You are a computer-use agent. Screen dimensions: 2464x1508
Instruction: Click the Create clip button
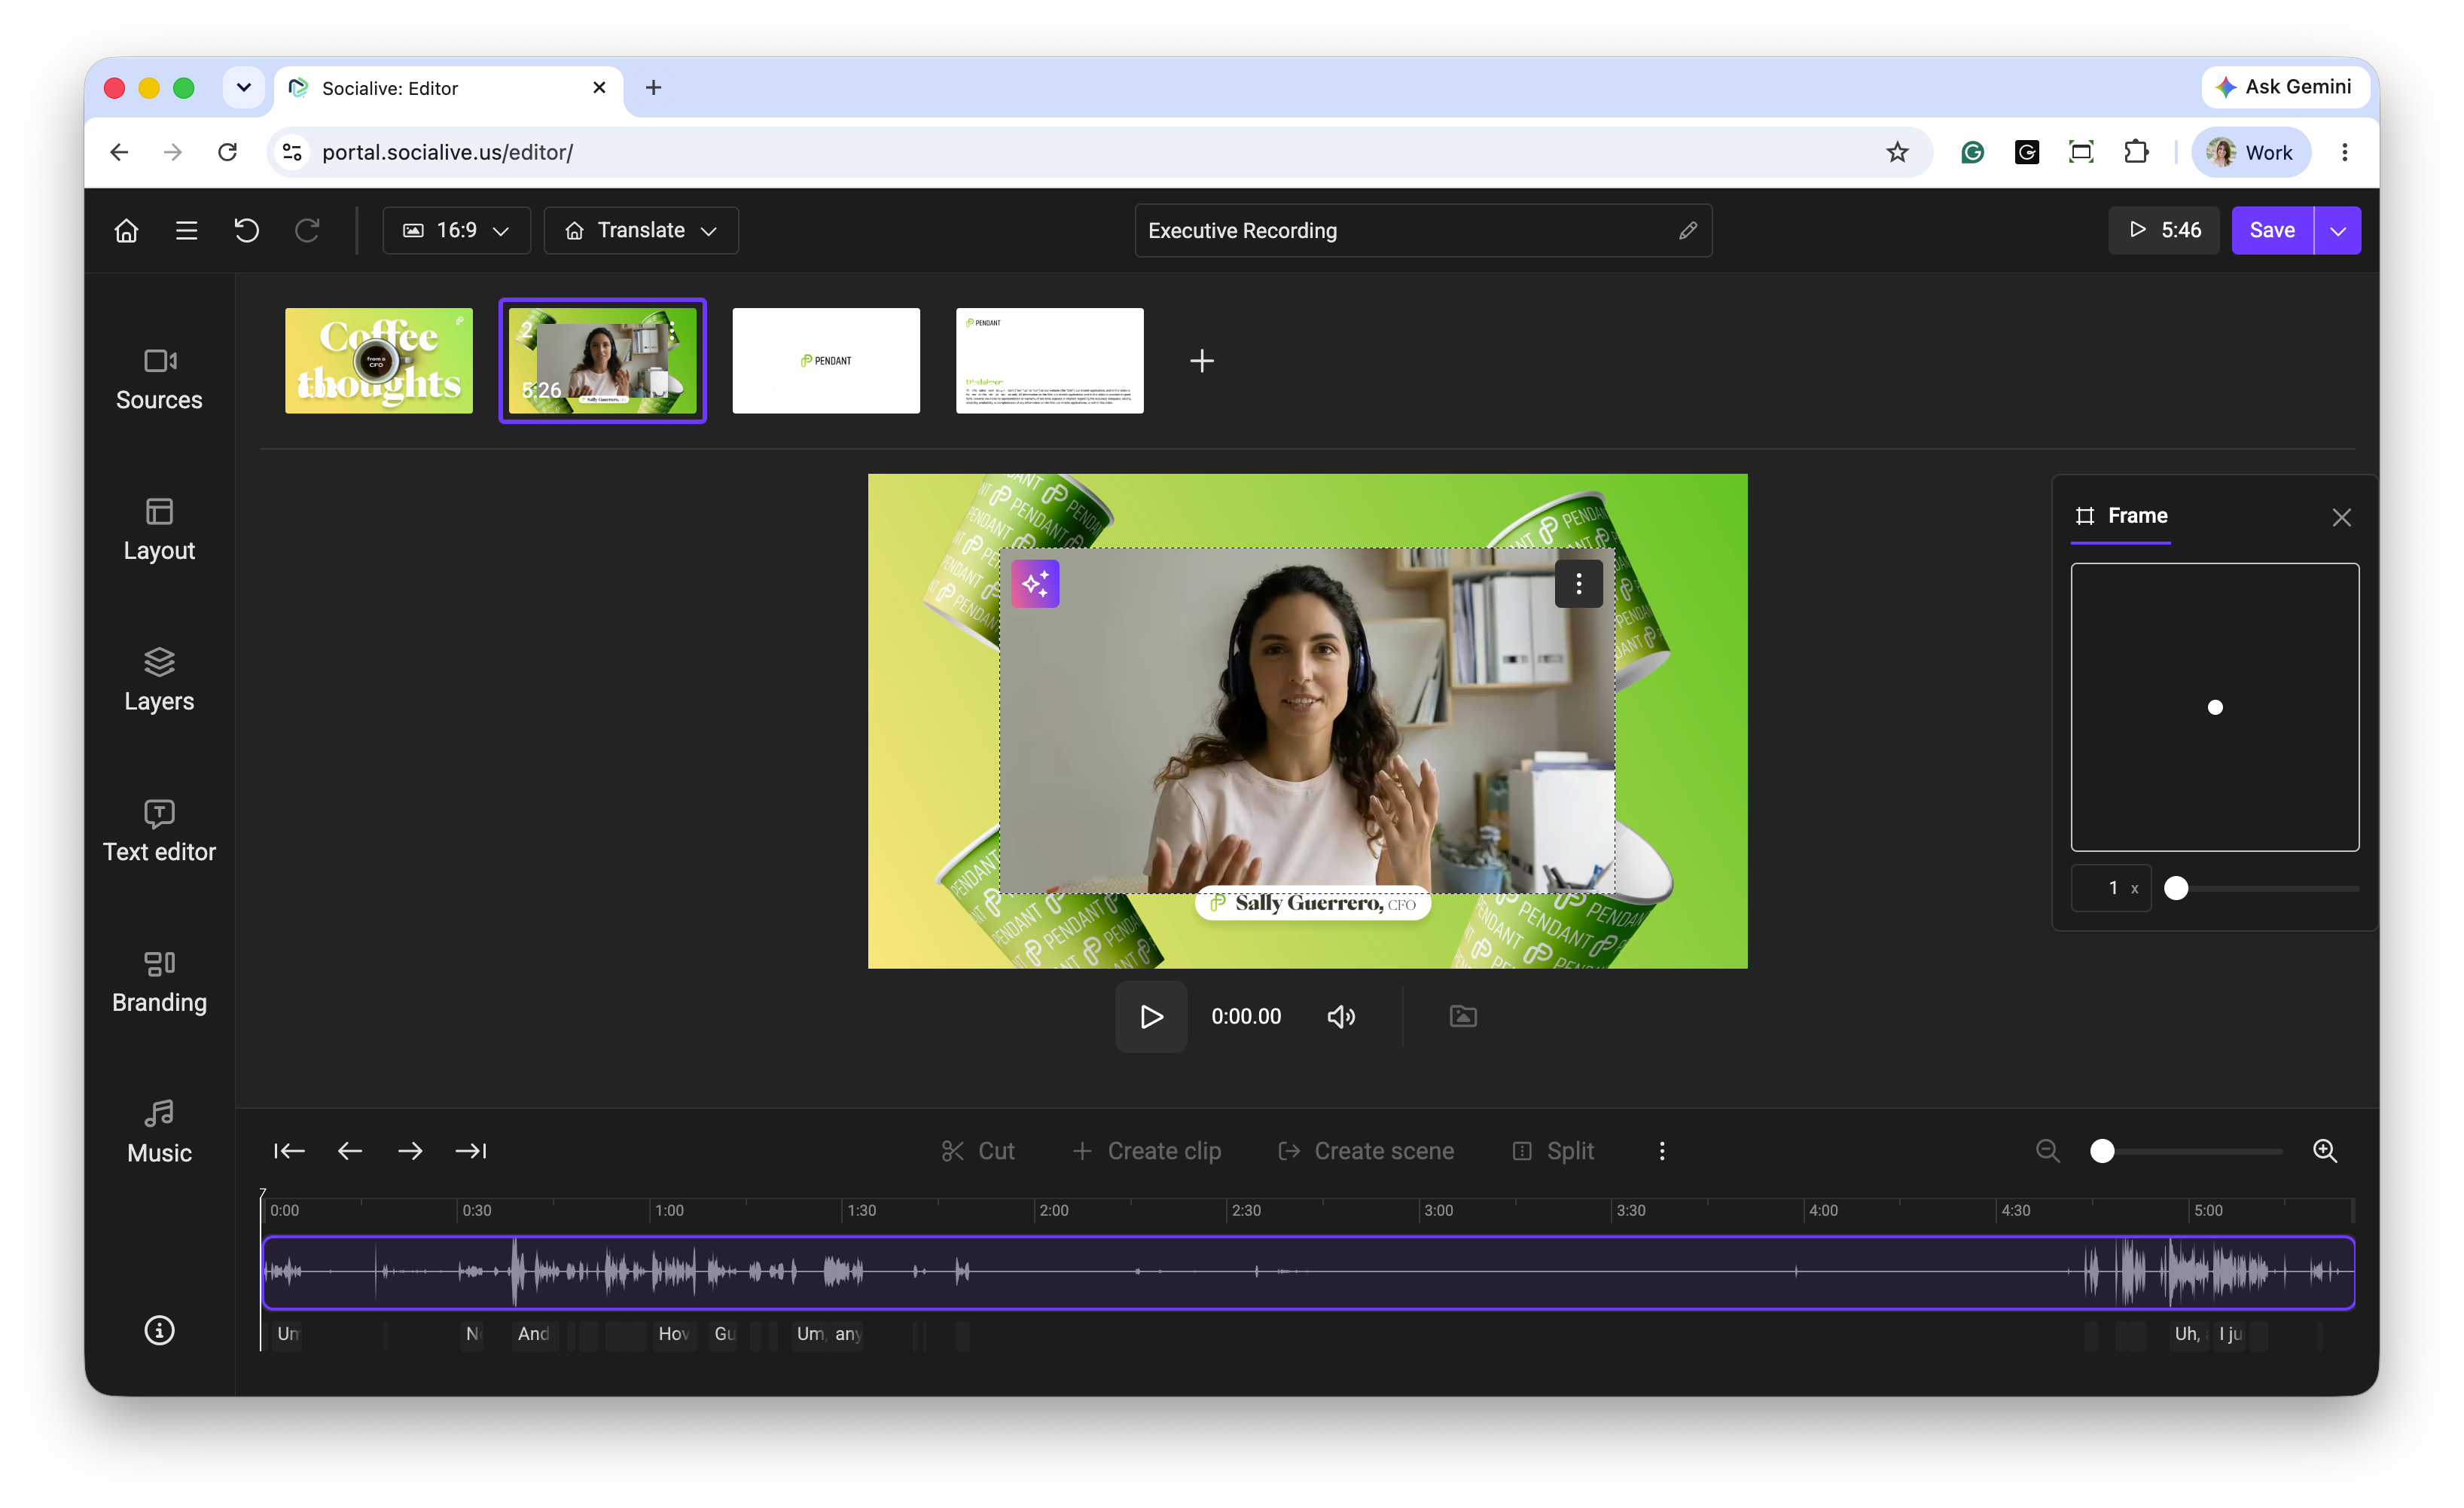click(1146, 1151)
